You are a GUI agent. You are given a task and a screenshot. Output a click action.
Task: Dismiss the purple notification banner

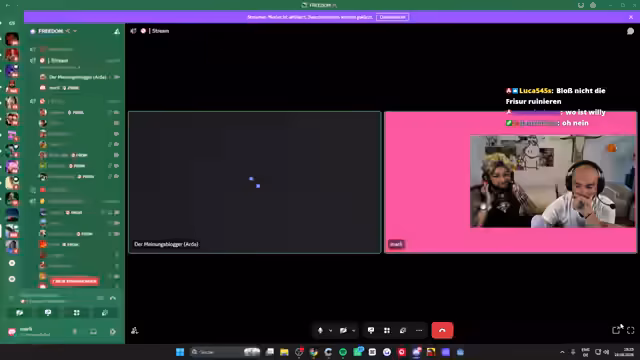631,17
